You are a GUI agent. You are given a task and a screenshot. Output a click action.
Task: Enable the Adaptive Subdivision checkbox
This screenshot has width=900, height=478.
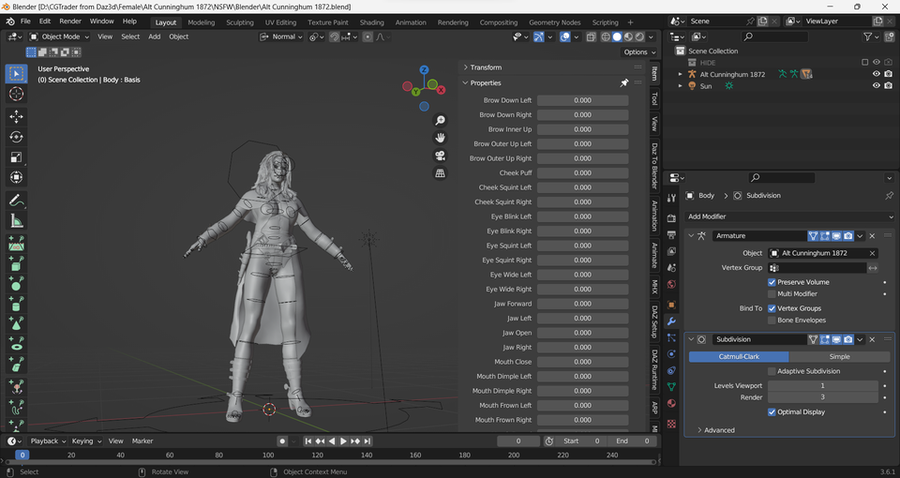(772, 371)
